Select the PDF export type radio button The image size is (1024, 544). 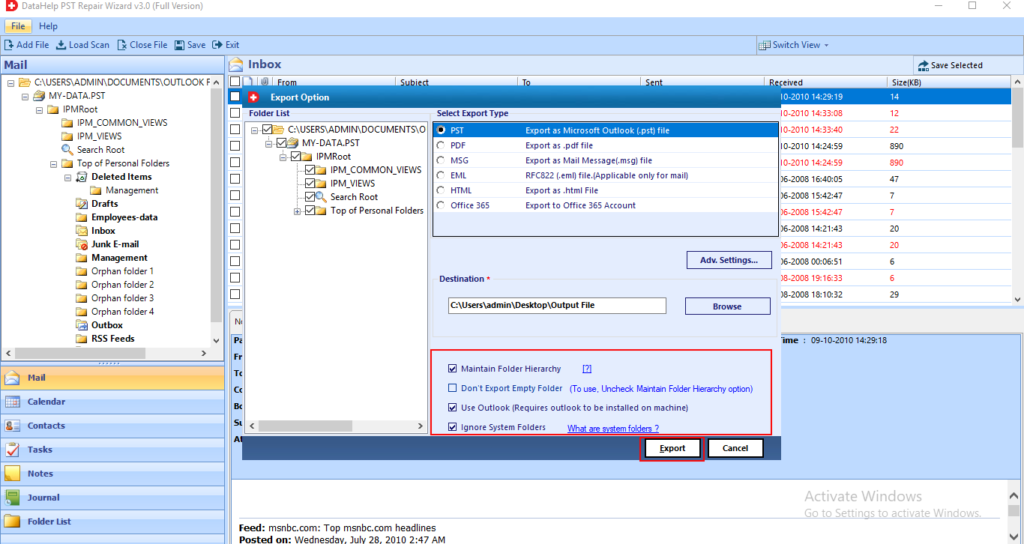pos(440,145)
